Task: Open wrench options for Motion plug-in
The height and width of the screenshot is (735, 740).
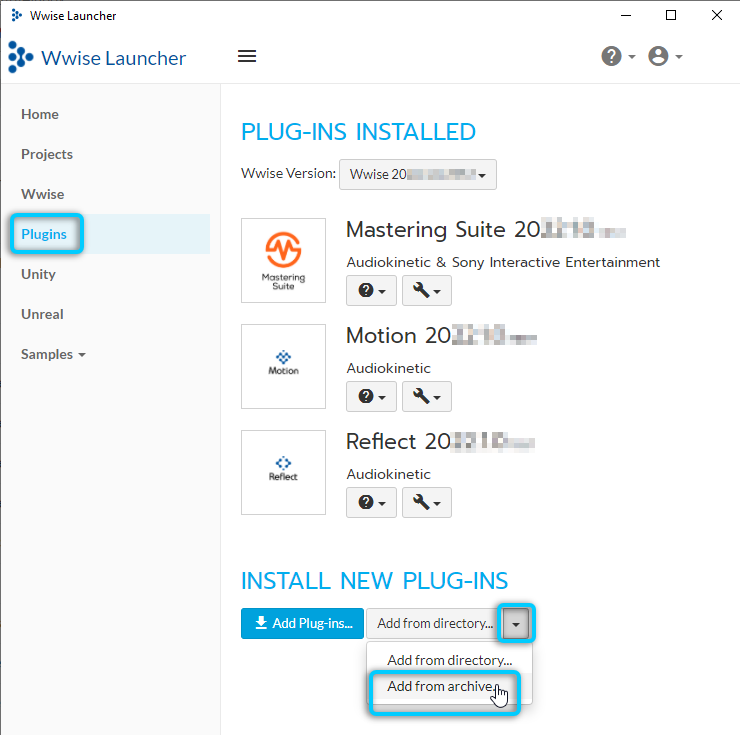Action: pos(427,396)
